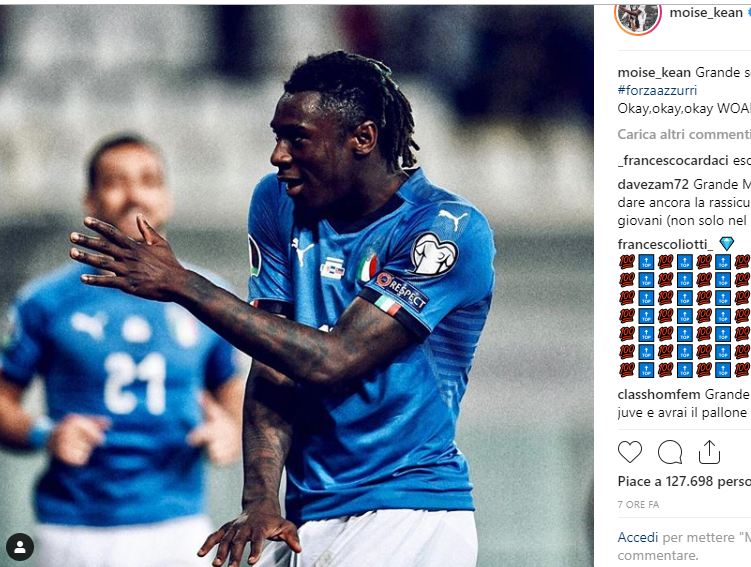751x567 pixels.
Task: Show tagged people via the person icon
Action: click(x=20, y=546)
